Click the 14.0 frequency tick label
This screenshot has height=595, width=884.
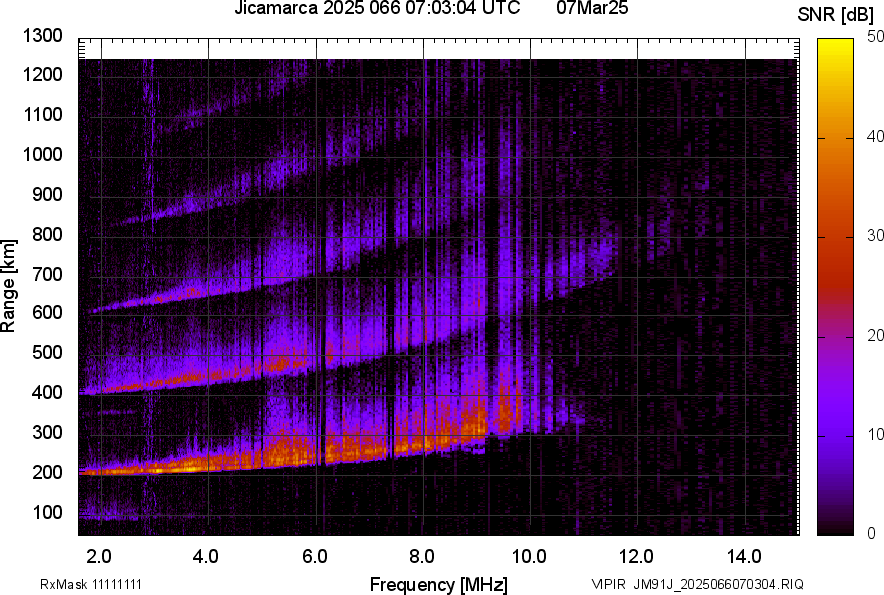point(744,557)
